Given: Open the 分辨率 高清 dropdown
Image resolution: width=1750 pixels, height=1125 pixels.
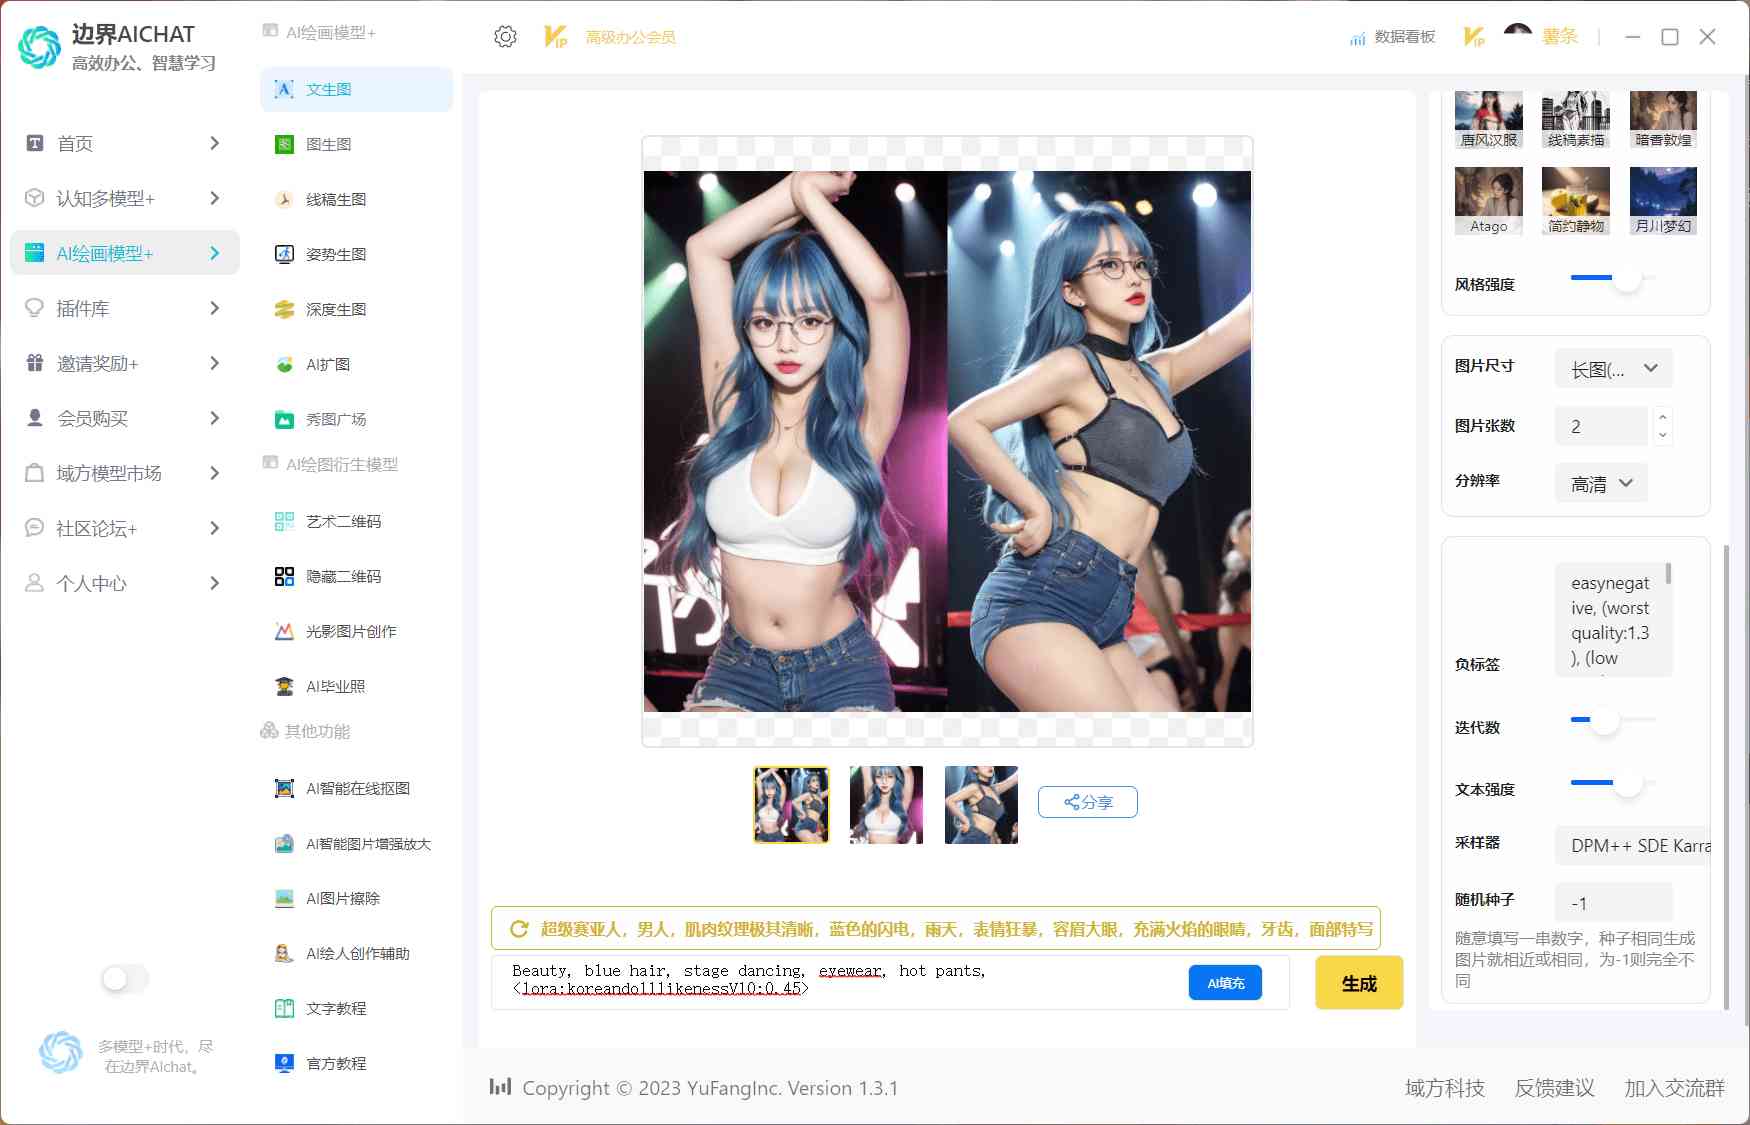Looking at the screenshot, I should 1601,484.
